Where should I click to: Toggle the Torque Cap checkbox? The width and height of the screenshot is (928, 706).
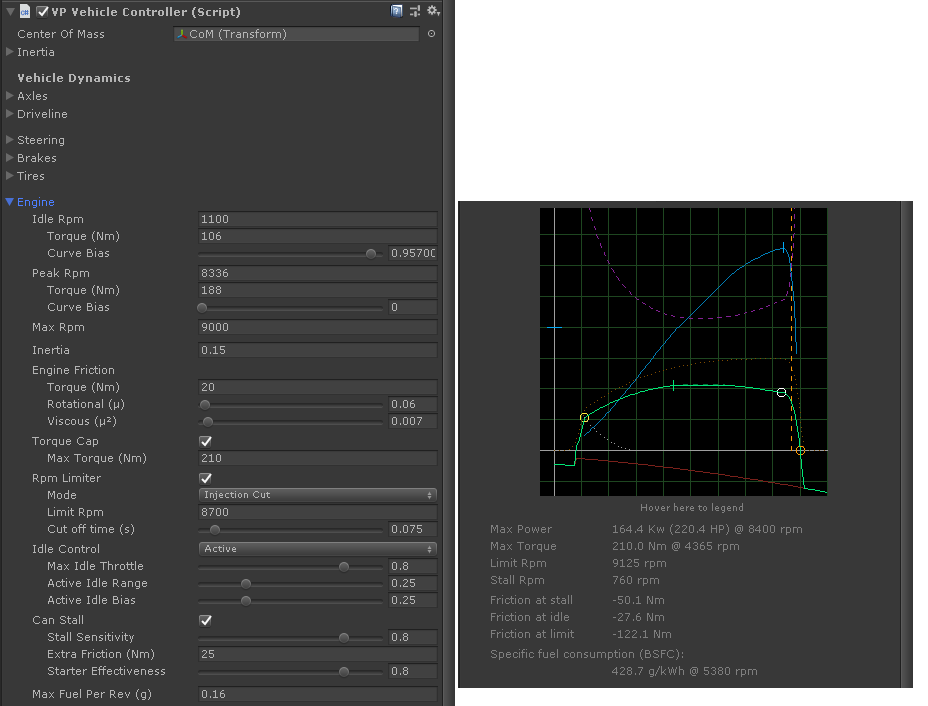pyautogui.click(x=206, y=441)
